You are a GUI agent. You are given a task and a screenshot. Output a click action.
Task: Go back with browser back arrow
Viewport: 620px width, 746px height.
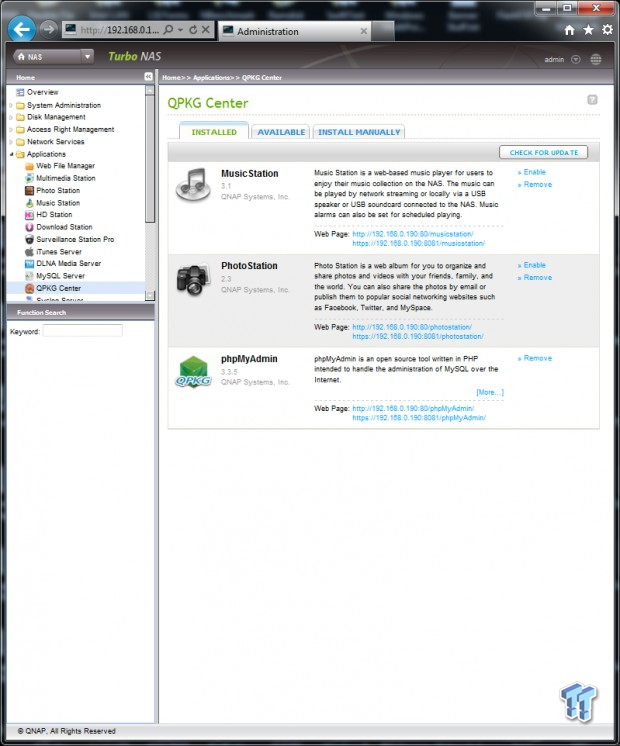(21, 29)
